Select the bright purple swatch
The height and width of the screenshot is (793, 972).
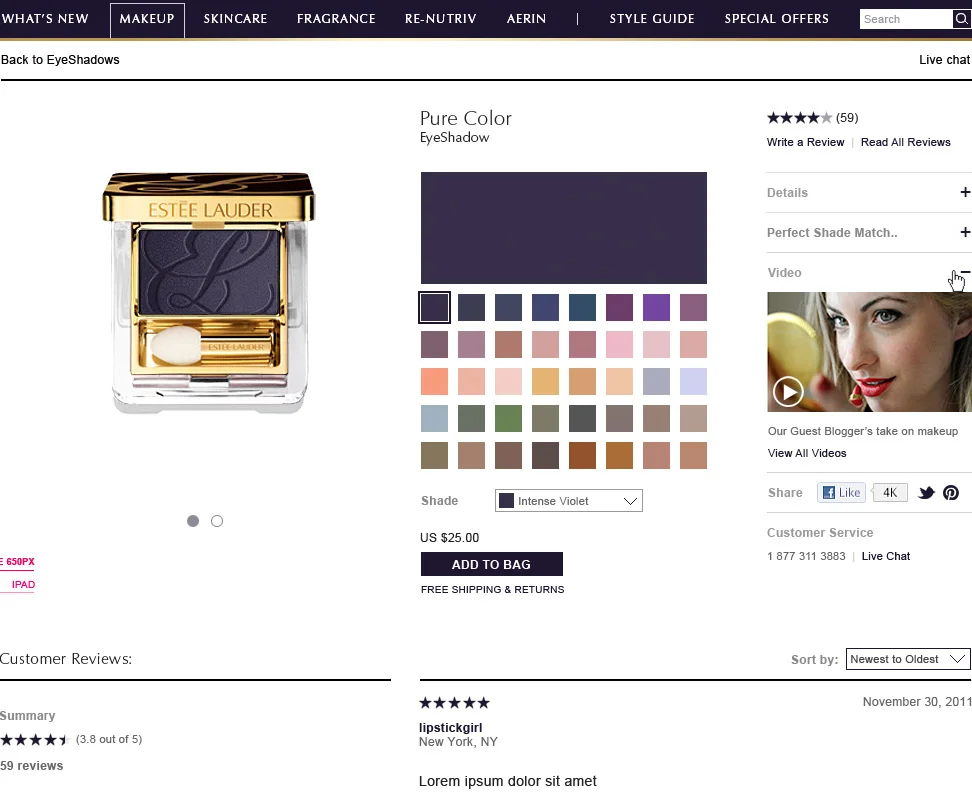coord(656,308)
